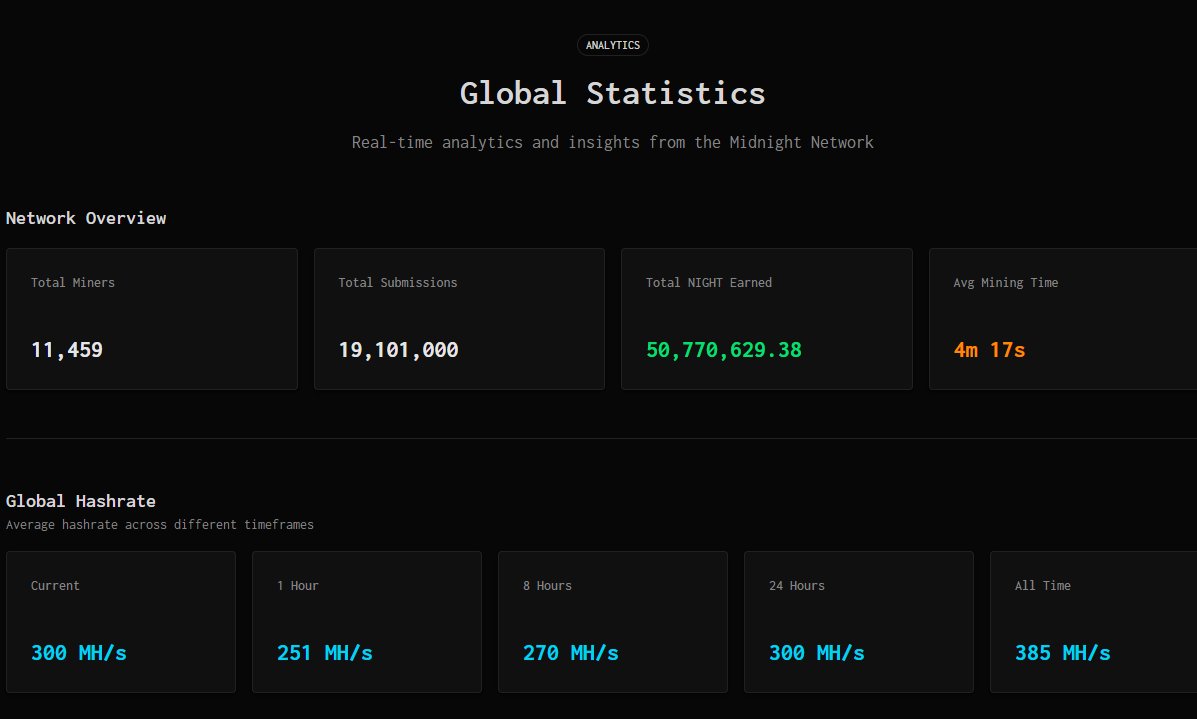1197x719 pixels.
Task: Select the Network Overview heading
Action: pyautogui.click(x=86, y=218)
